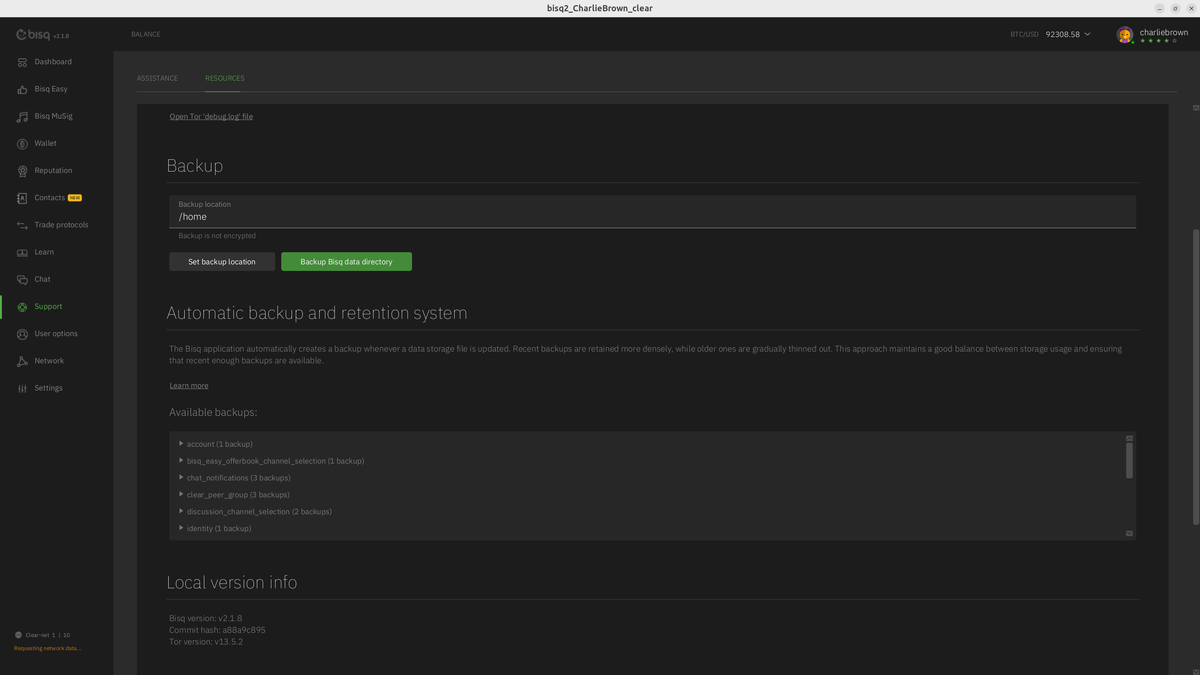Screen dimensions: 1200x675
Task: Open Bisq MuSig music icon
Action: click(22, 116)
